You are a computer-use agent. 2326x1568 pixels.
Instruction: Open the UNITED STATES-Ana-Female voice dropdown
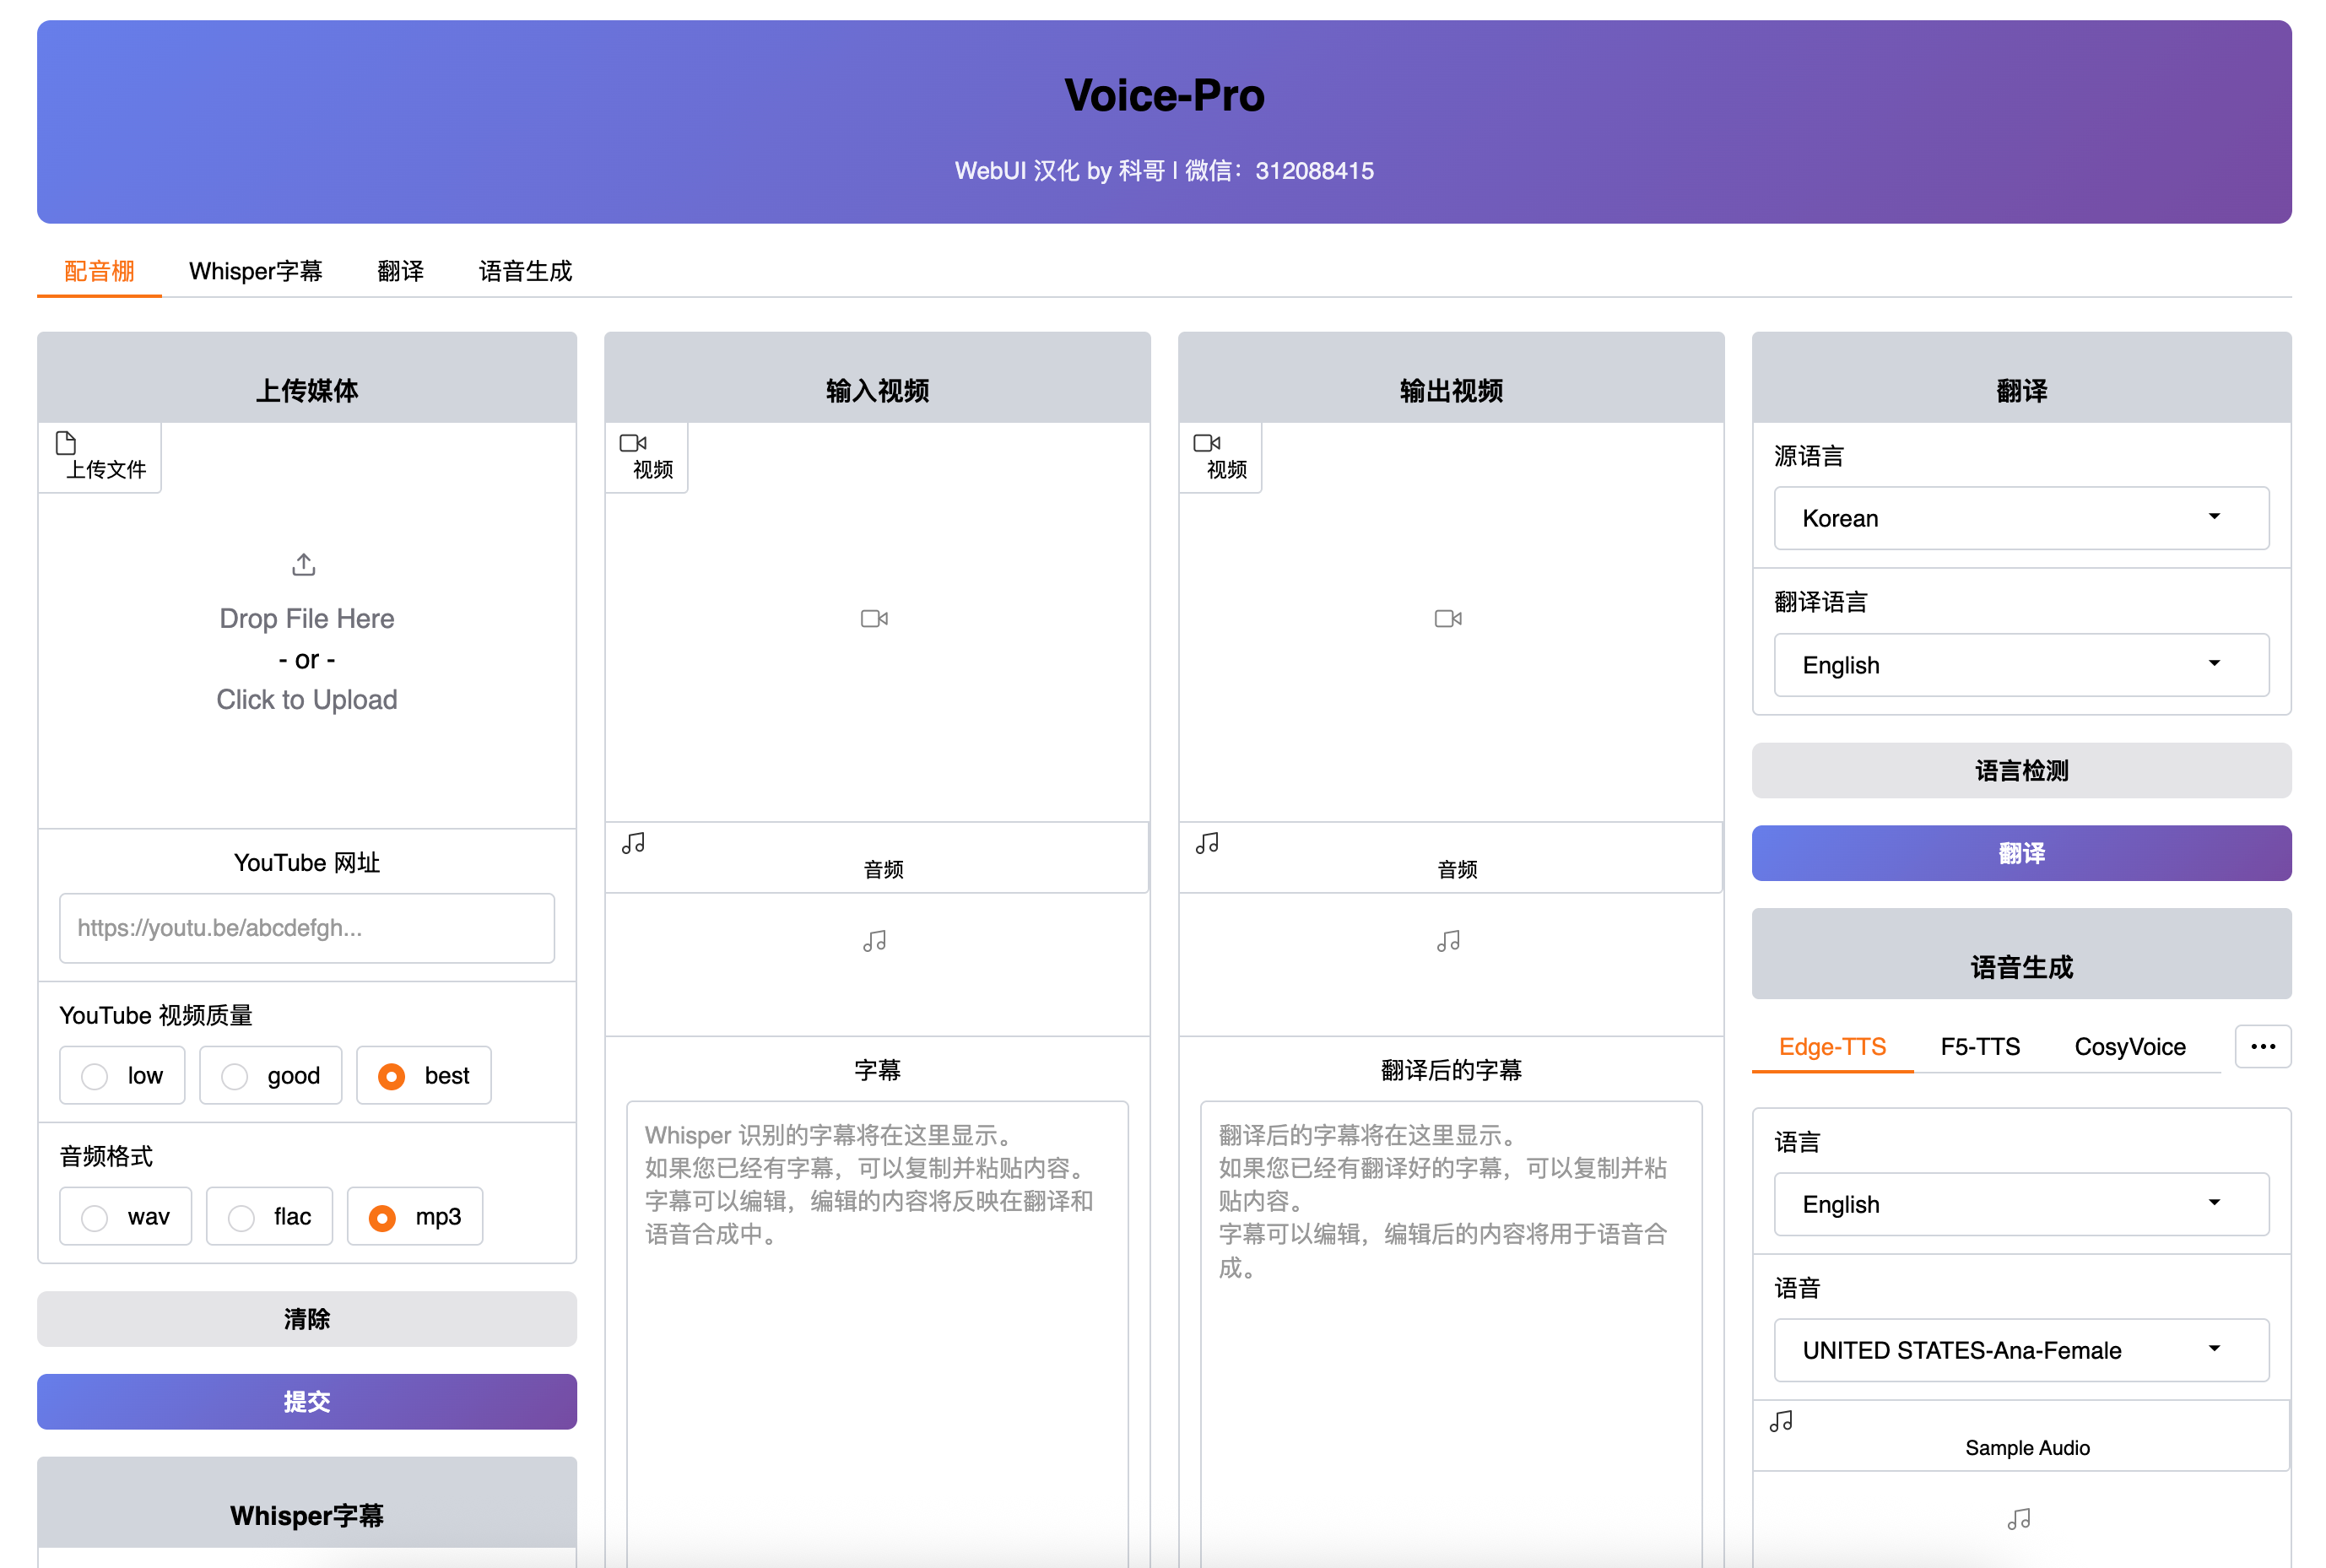pyautogui.click(x=2020, y=1350)
